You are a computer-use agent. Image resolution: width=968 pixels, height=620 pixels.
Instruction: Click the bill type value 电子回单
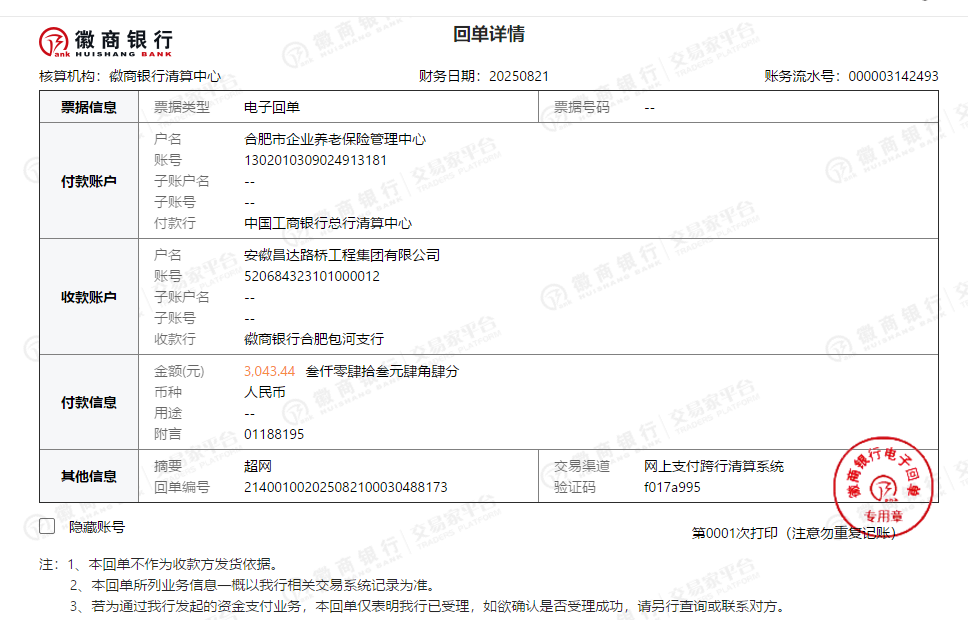click(x=272, y=107)
